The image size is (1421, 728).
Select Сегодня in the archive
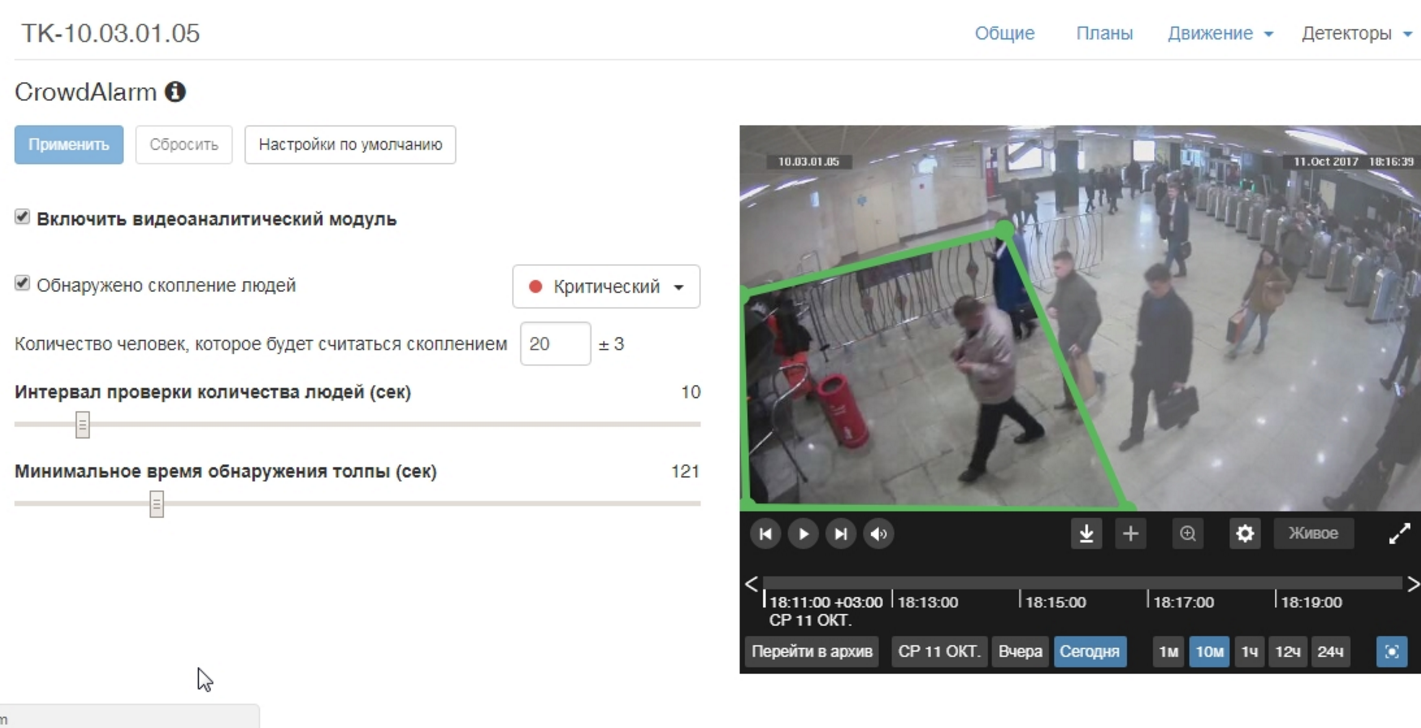(x=1090, y=652)
